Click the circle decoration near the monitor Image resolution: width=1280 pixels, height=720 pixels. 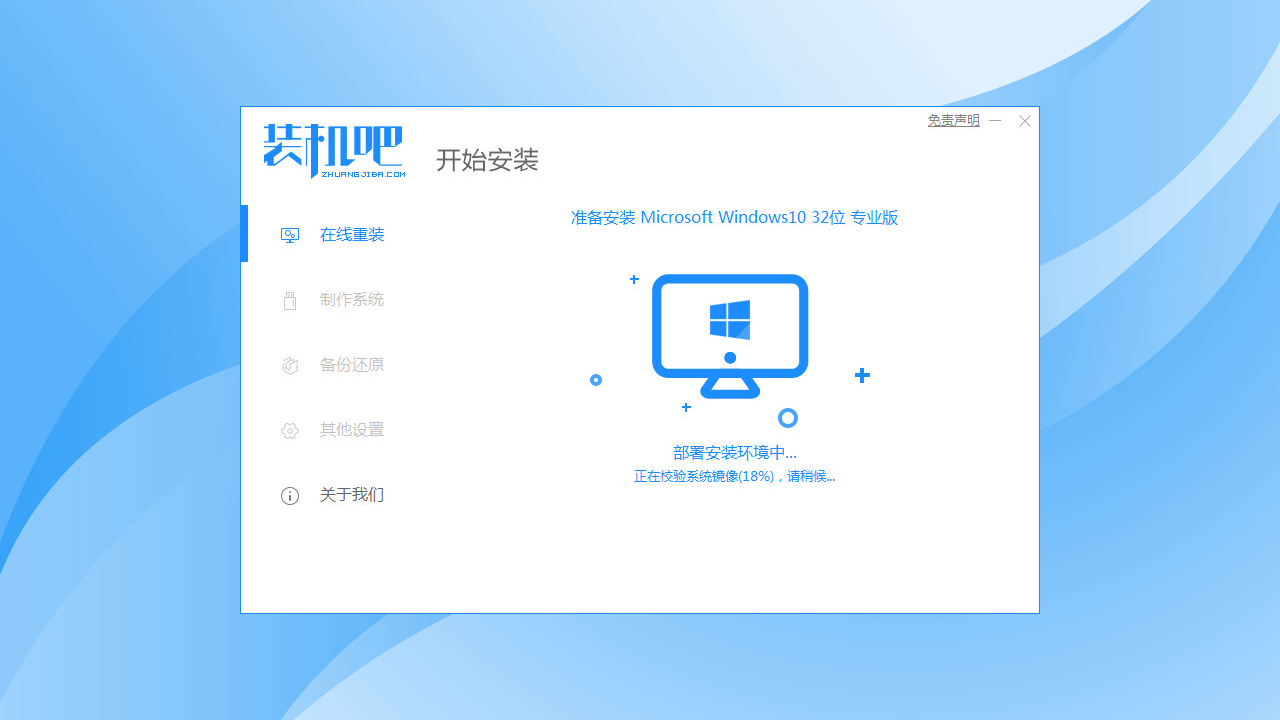pos(788,417)
